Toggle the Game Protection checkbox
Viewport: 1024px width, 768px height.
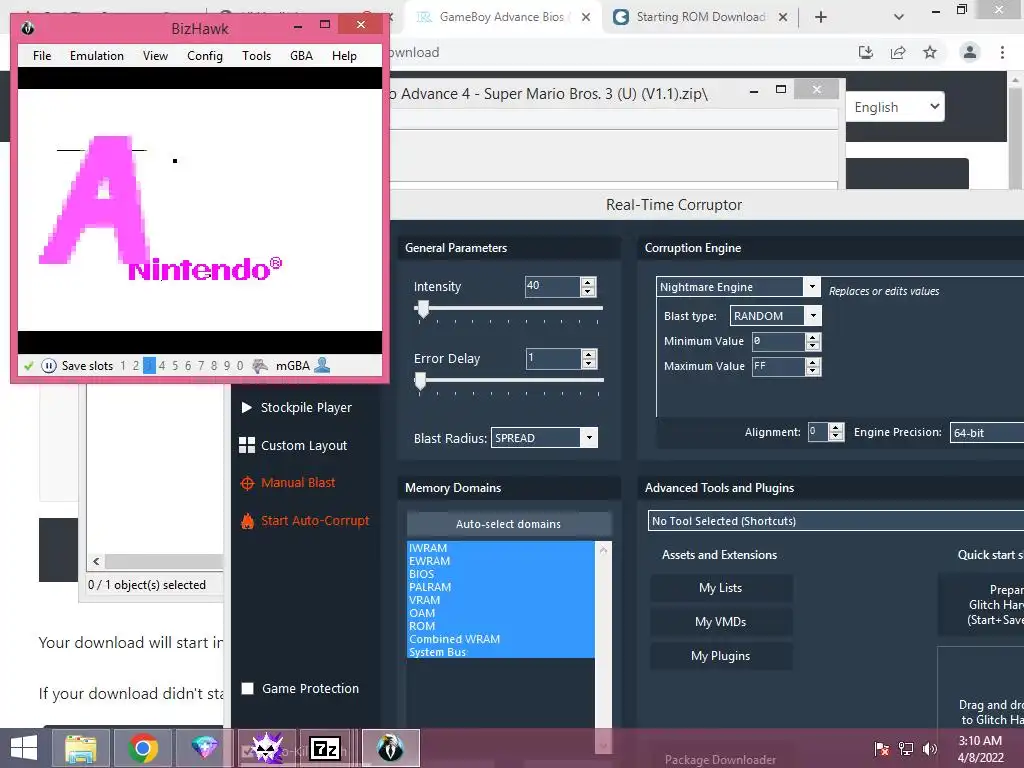point(248,688)
